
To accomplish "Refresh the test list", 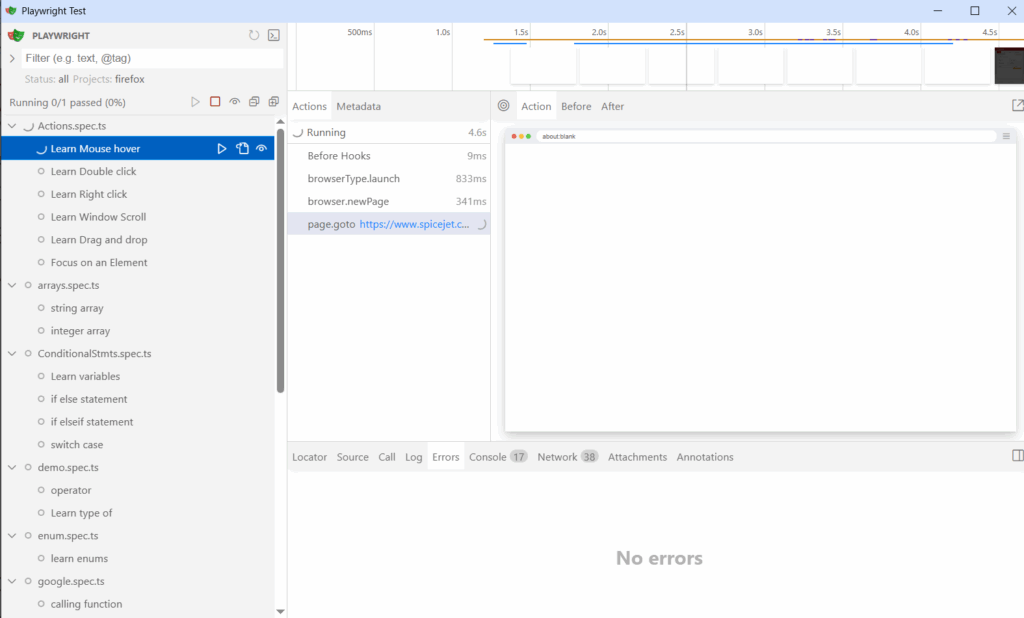I will point(253,34).
